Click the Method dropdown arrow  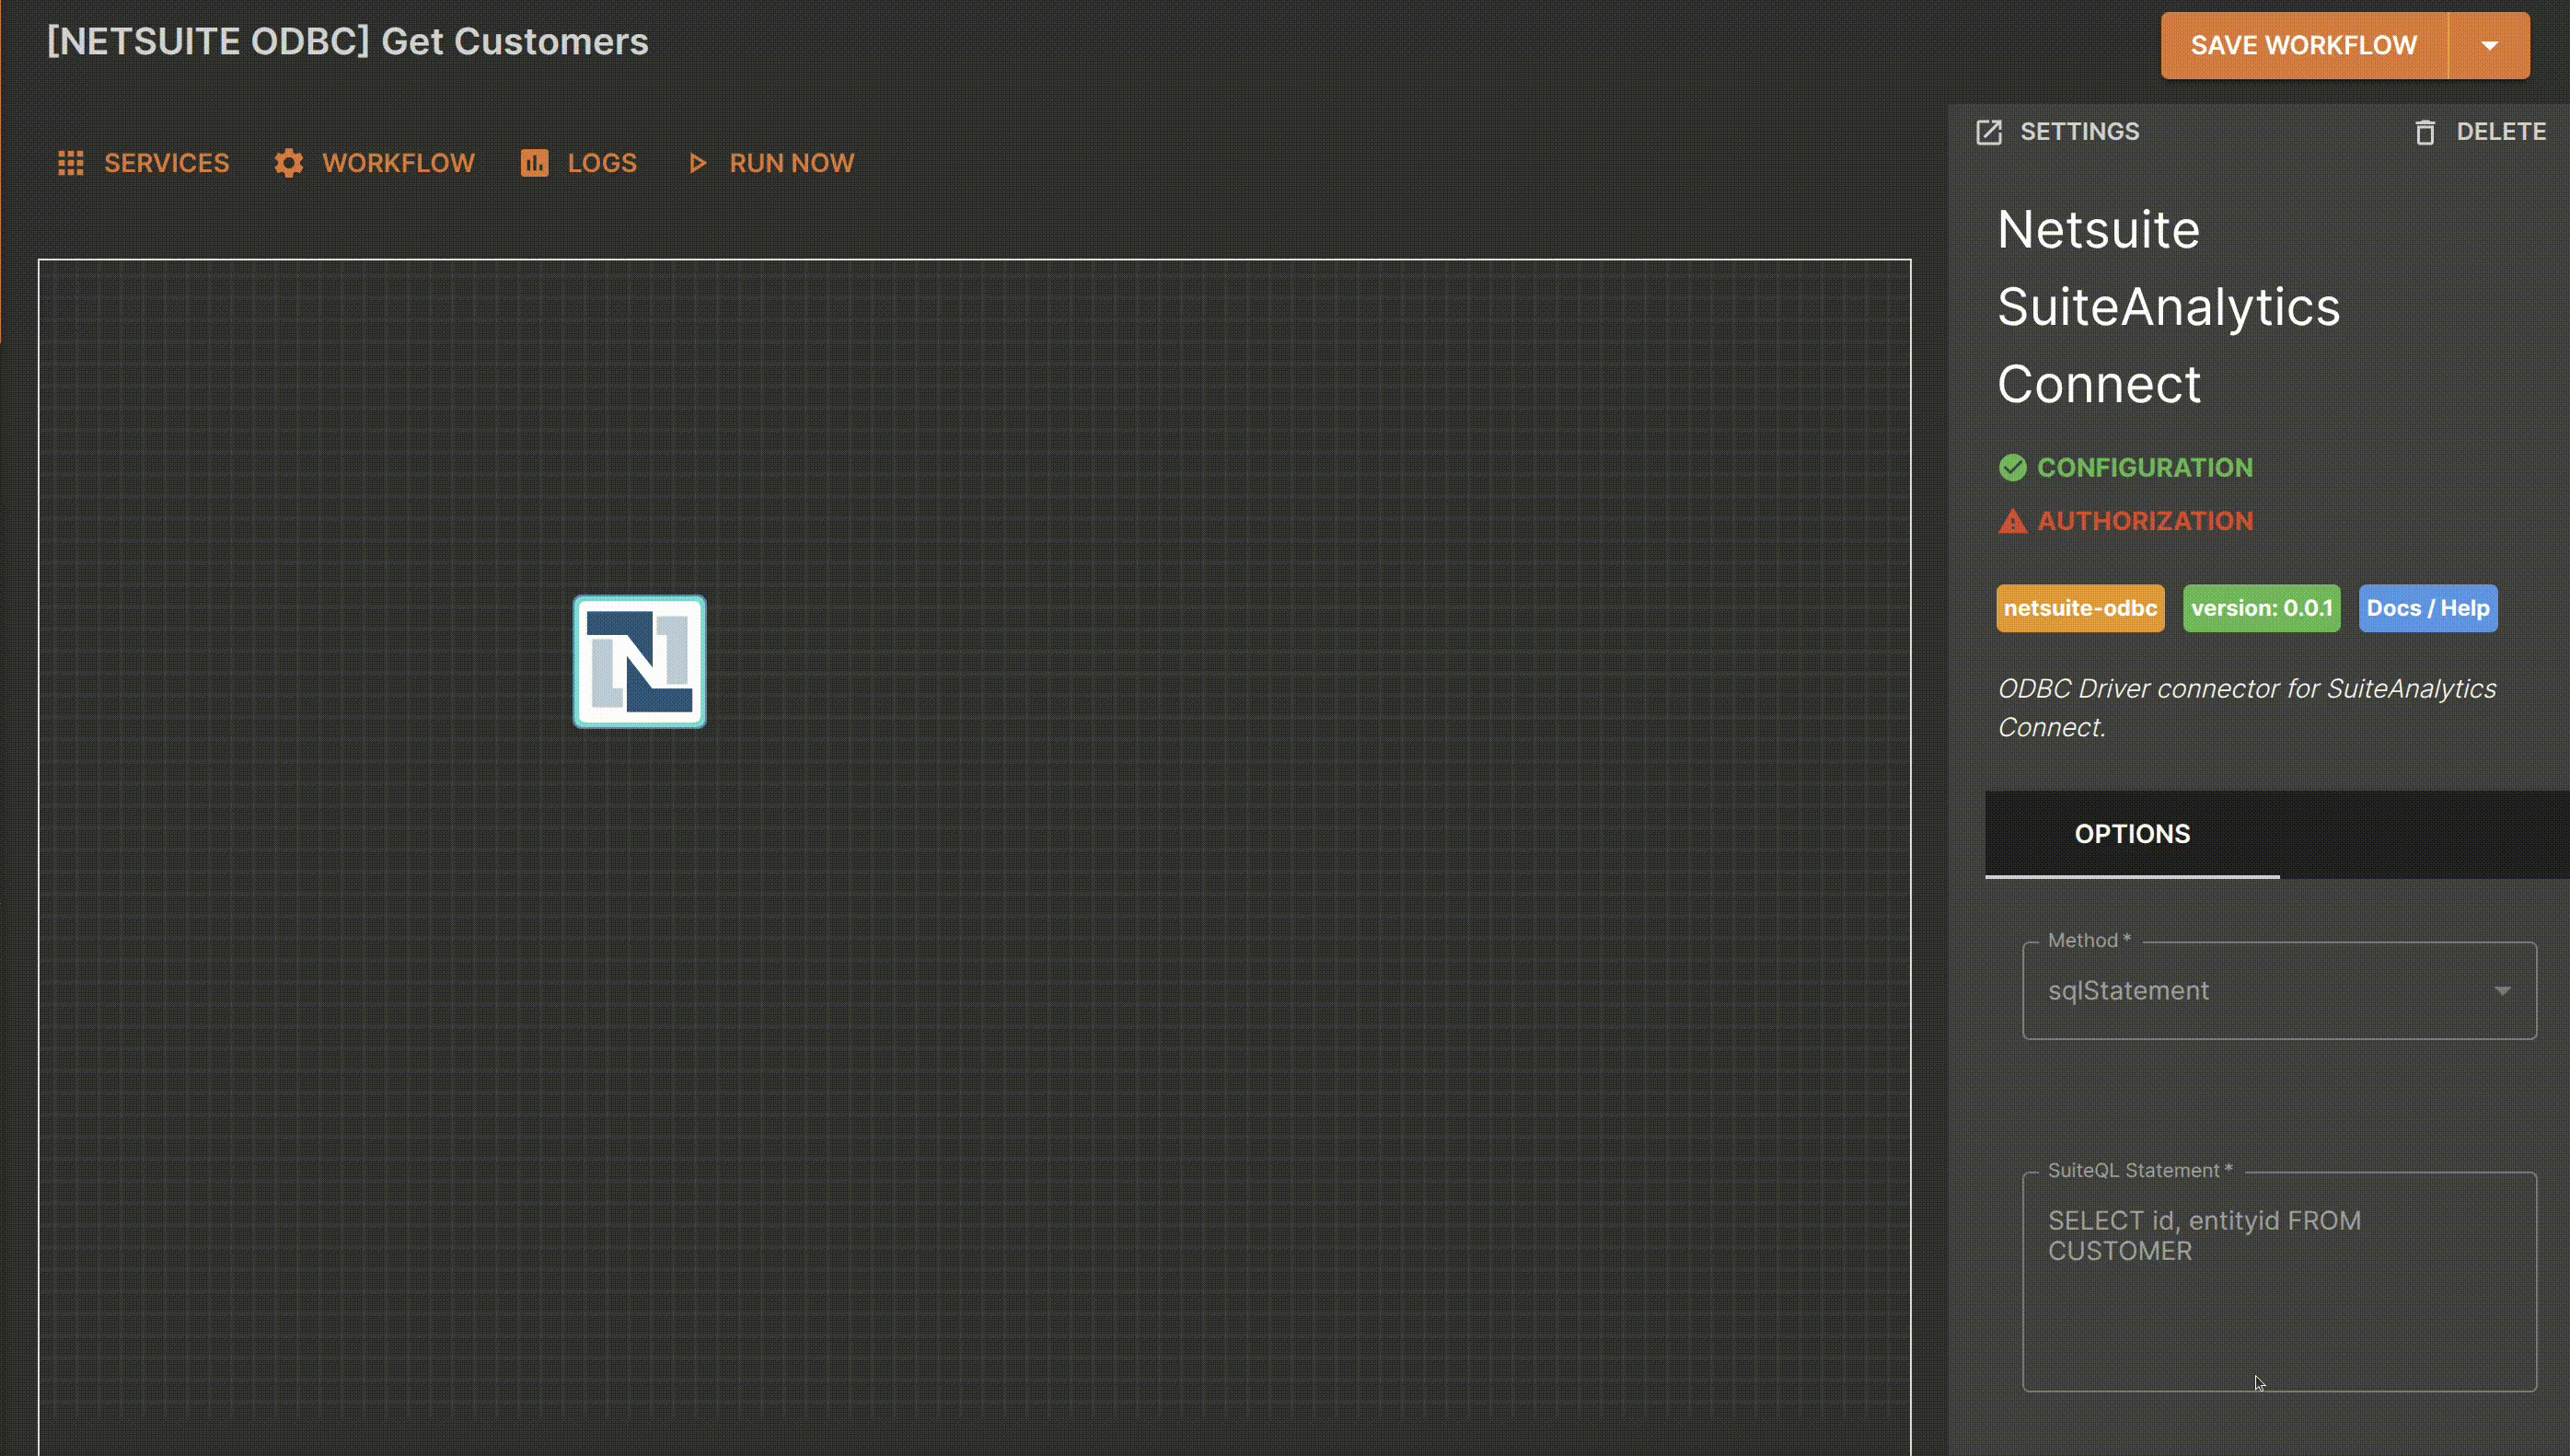click(x=2502, y=991)
